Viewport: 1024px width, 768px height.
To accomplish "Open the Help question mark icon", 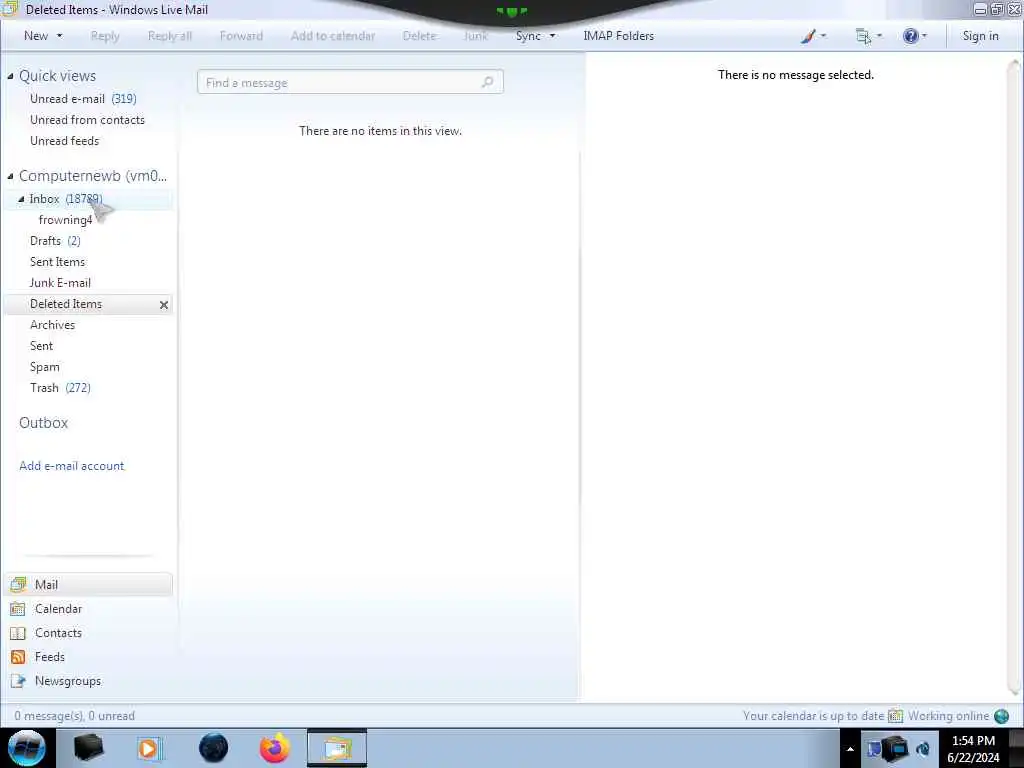I will point(910,36).
